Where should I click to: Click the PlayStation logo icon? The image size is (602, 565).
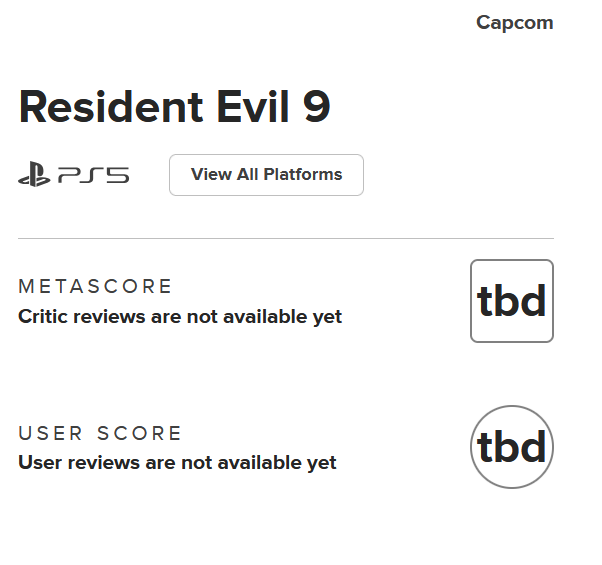click(34, 176)
